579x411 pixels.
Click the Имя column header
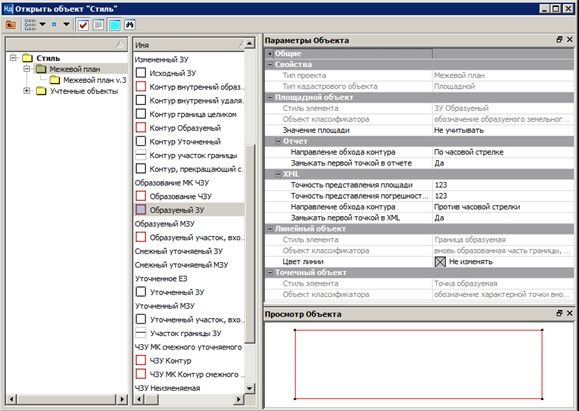click(189, 45)
